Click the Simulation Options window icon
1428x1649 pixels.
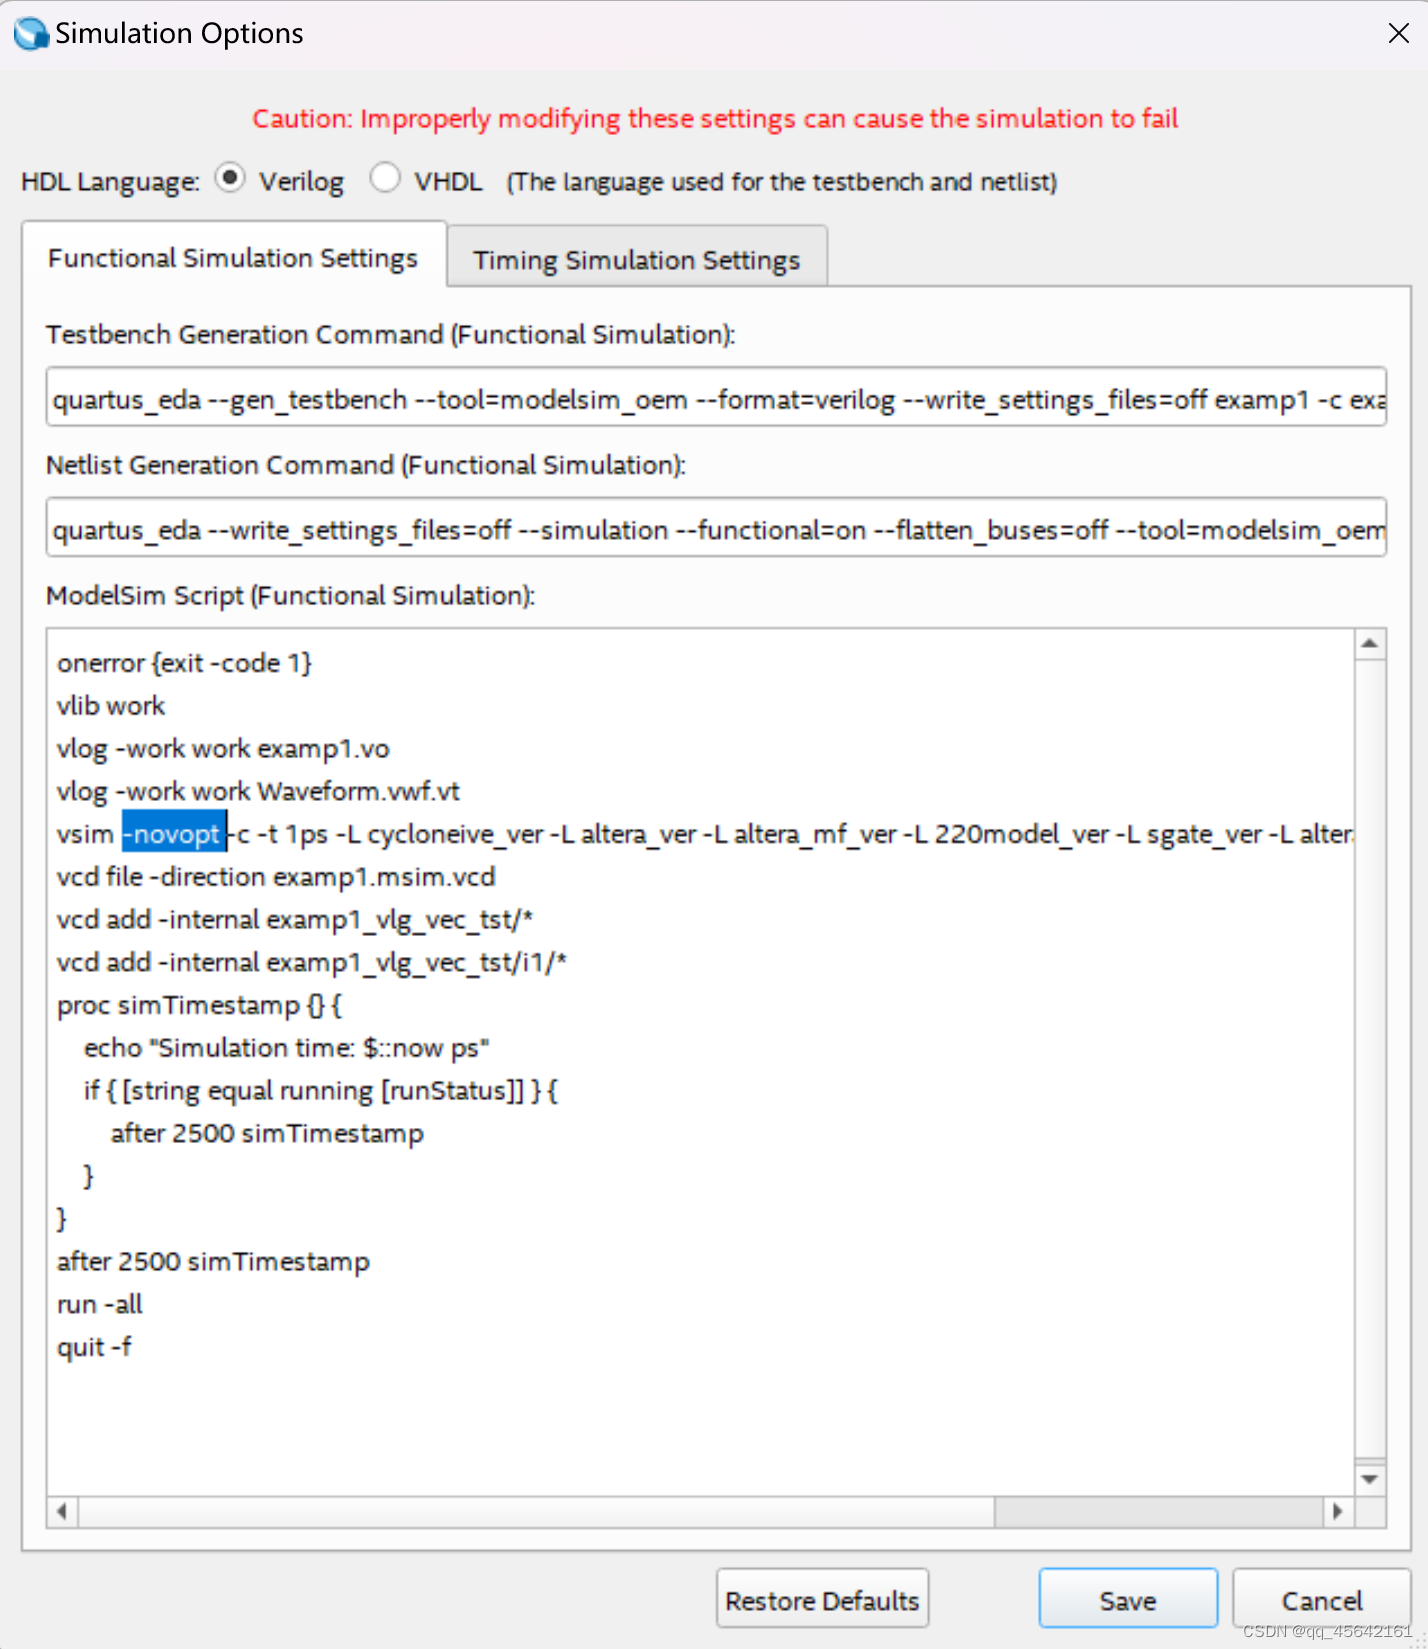point(31,33)
